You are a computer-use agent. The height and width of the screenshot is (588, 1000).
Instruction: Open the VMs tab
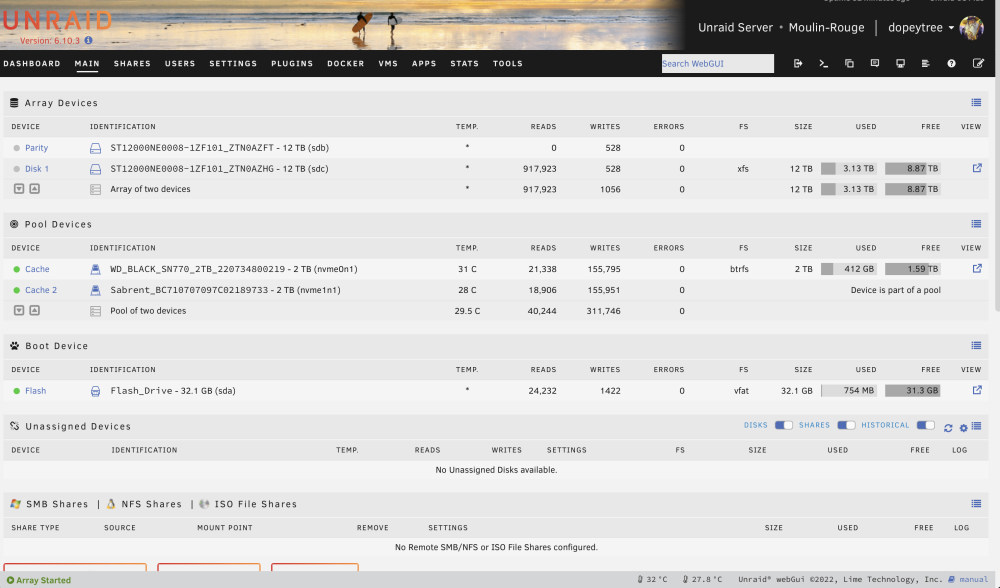388,64
